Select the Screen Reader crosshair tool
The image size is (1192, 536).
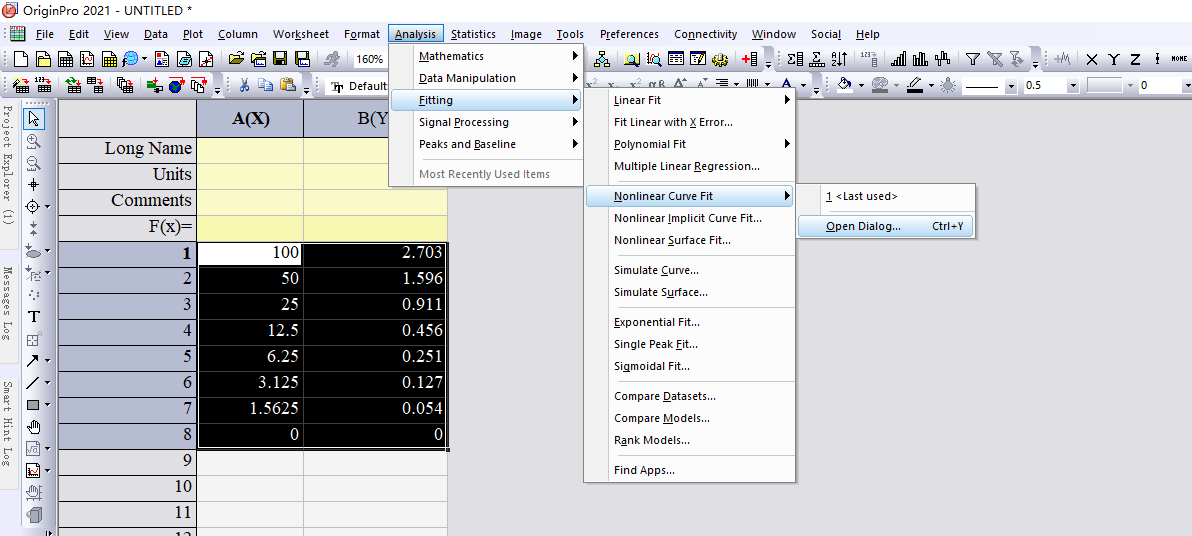[x=33, y=185]
